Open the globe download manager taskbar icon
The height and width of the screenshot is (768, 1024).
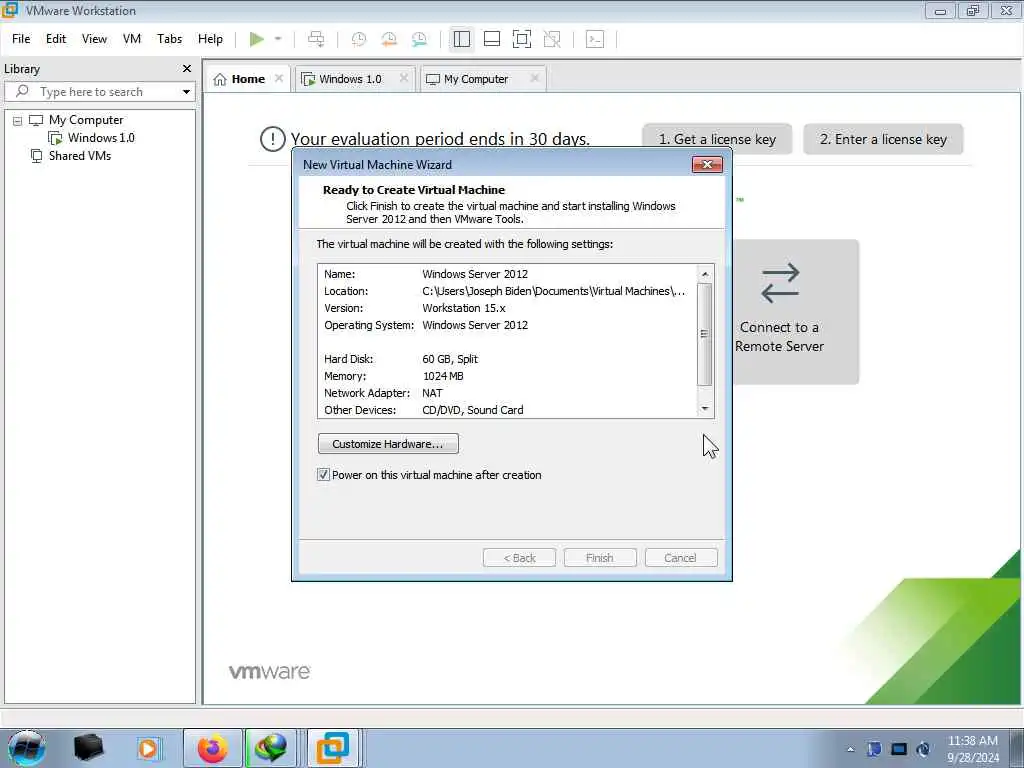click(x=270, y=748)
